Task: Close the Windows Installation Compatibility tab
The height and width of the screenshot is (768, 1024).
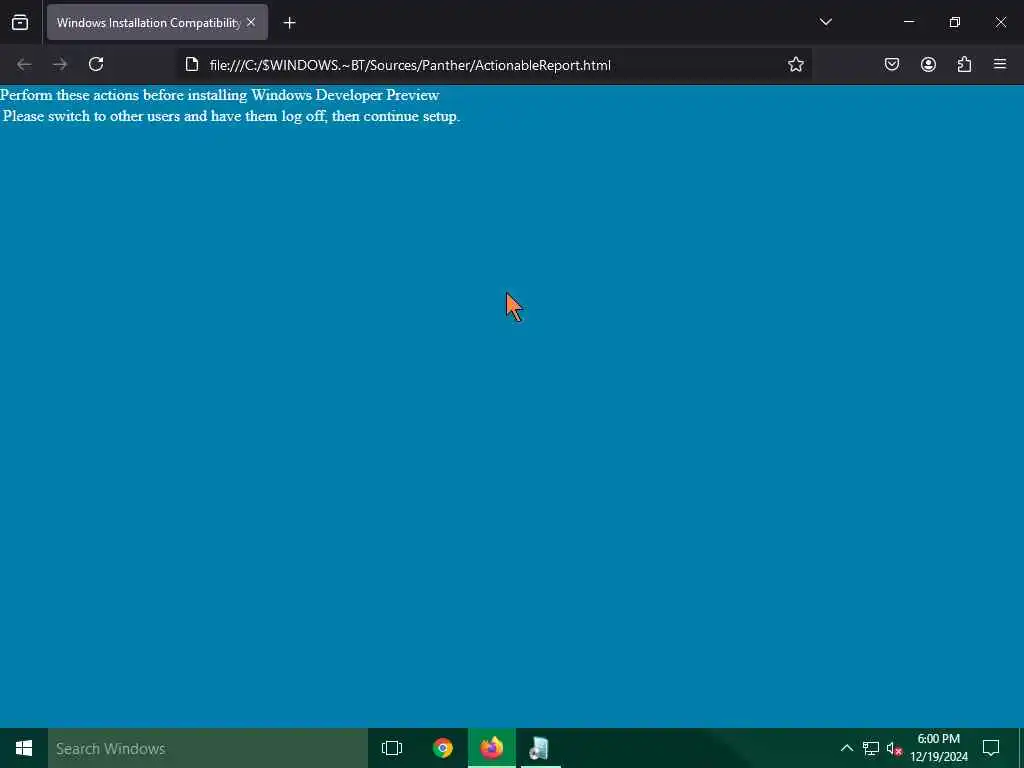Action: pos(251,22)
